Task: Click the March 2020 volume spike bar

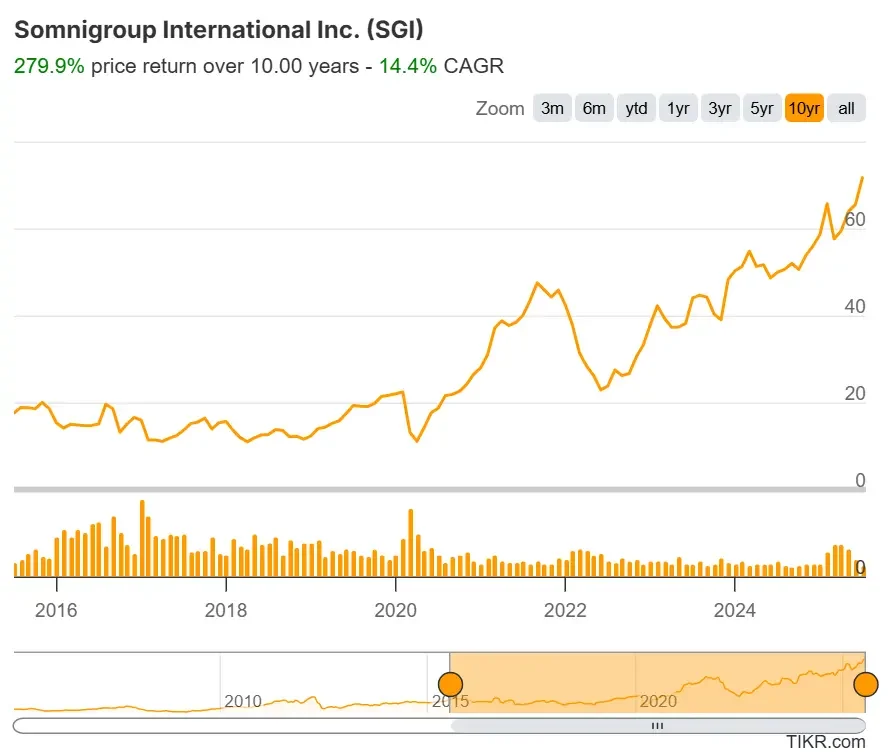Action: (x=410, y=543)
